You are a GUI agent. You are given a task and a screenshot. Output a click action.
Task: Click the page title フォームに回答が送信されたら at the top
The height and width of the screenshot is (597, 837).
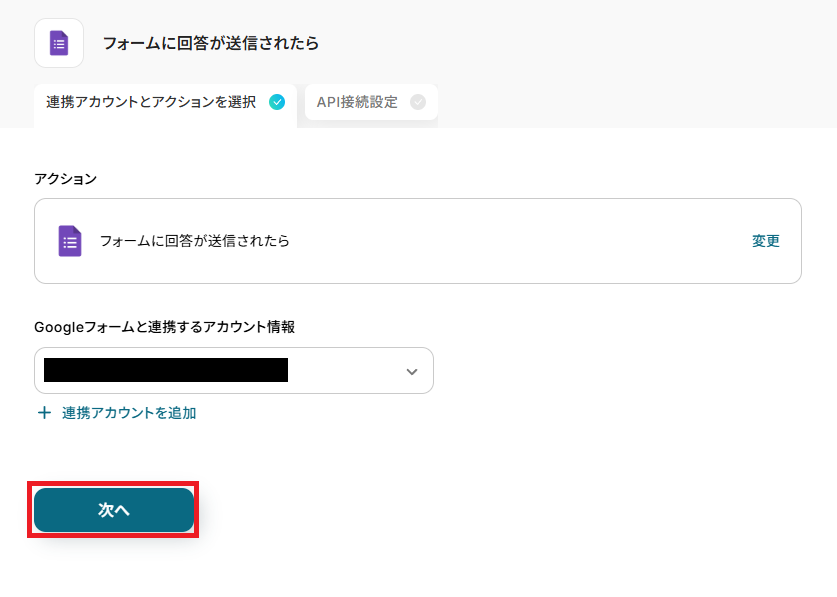point(211,43)
